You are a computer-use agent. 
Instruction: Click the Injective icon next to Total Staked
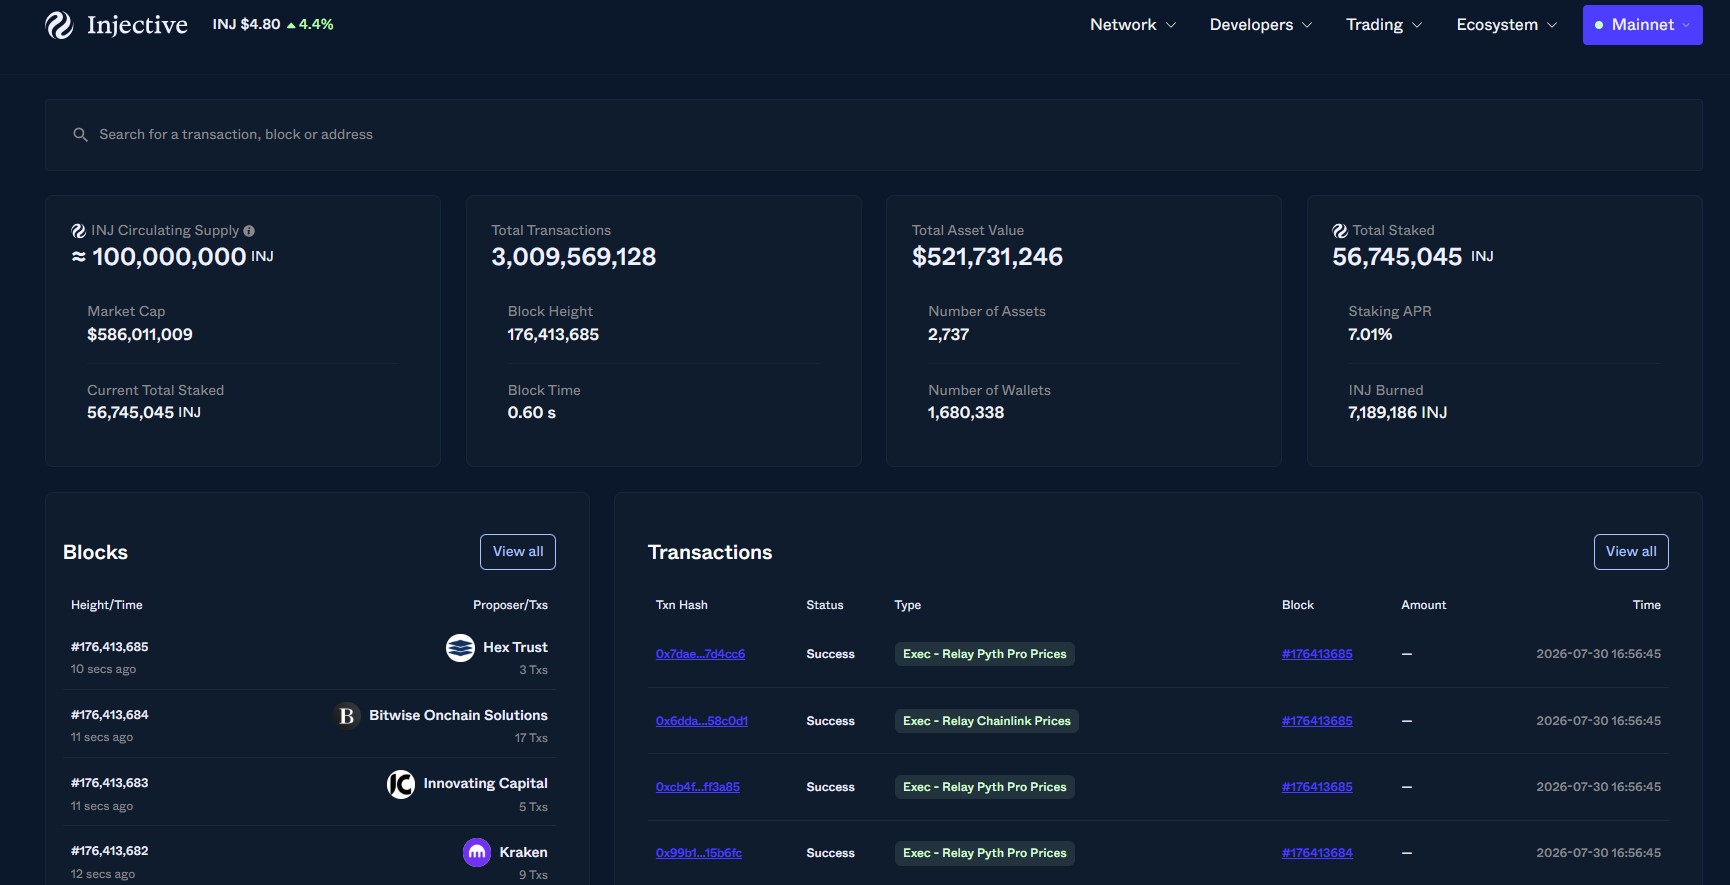tap(1340, 231)
